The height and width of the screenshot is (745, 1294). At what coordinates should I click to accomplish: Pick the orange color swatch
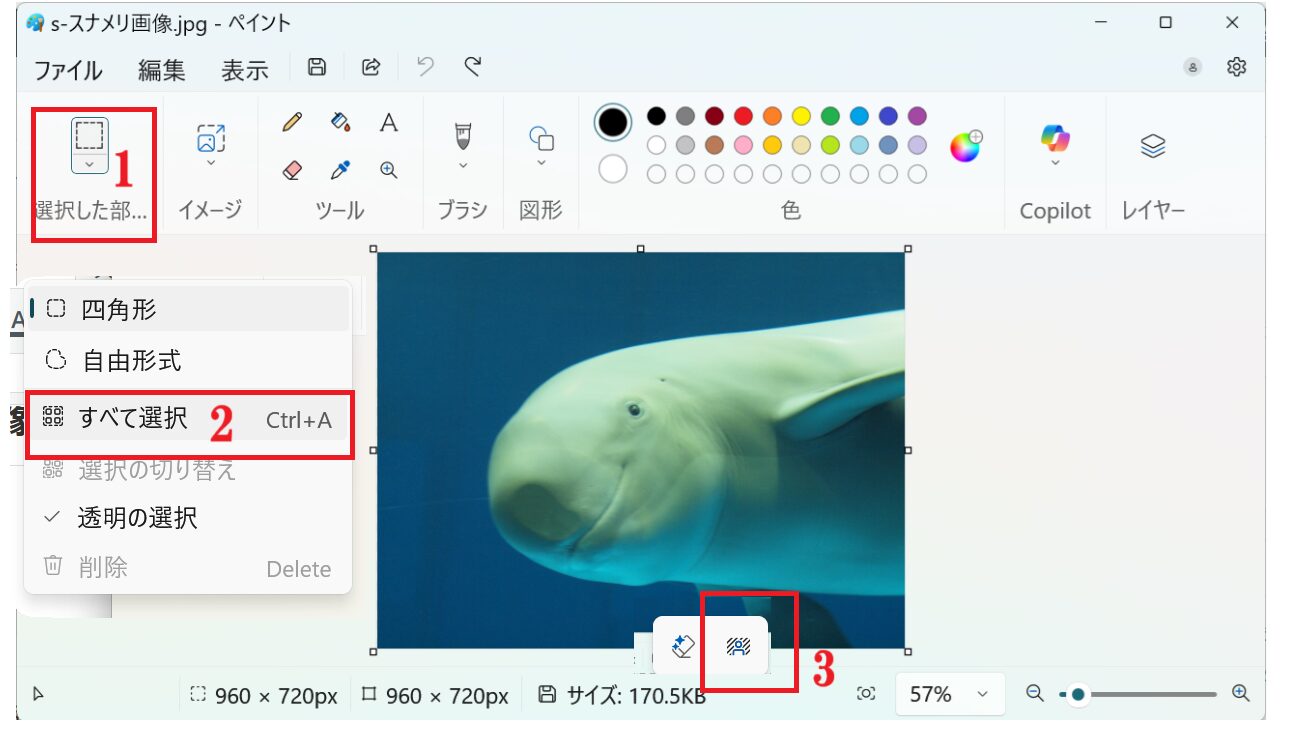772,116
